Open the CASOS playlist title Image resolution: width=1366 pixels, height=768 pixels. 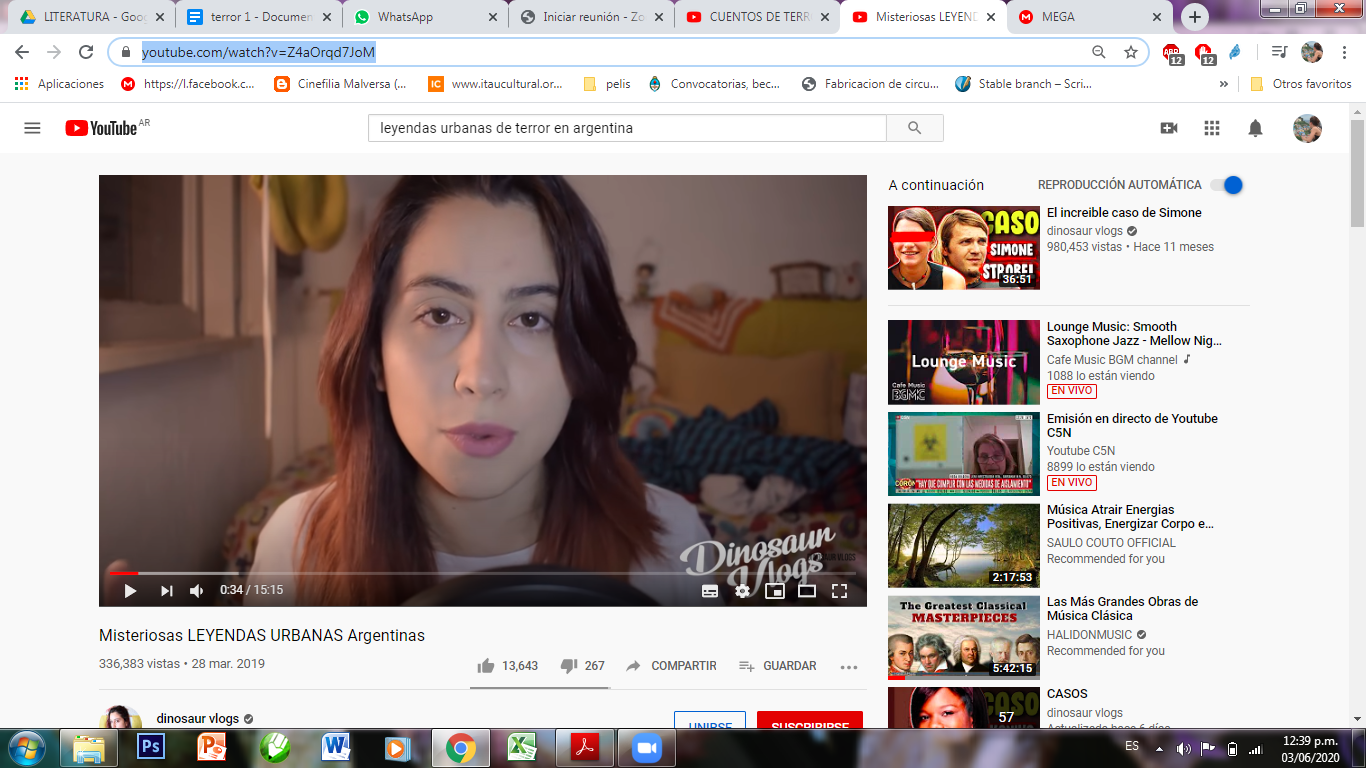pyautogui.click(x=1067, y=694)
